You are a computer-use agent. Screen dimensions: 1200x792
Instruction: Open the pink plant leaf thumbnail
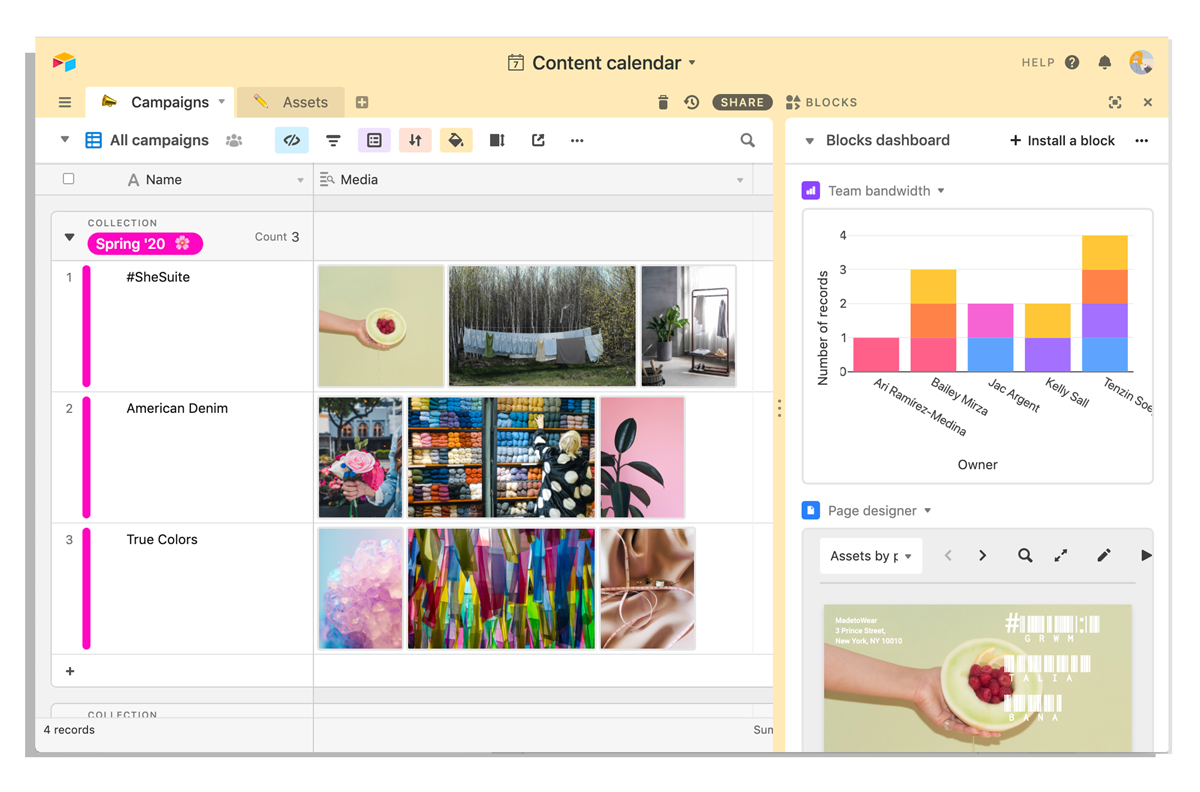click(642, 457)
